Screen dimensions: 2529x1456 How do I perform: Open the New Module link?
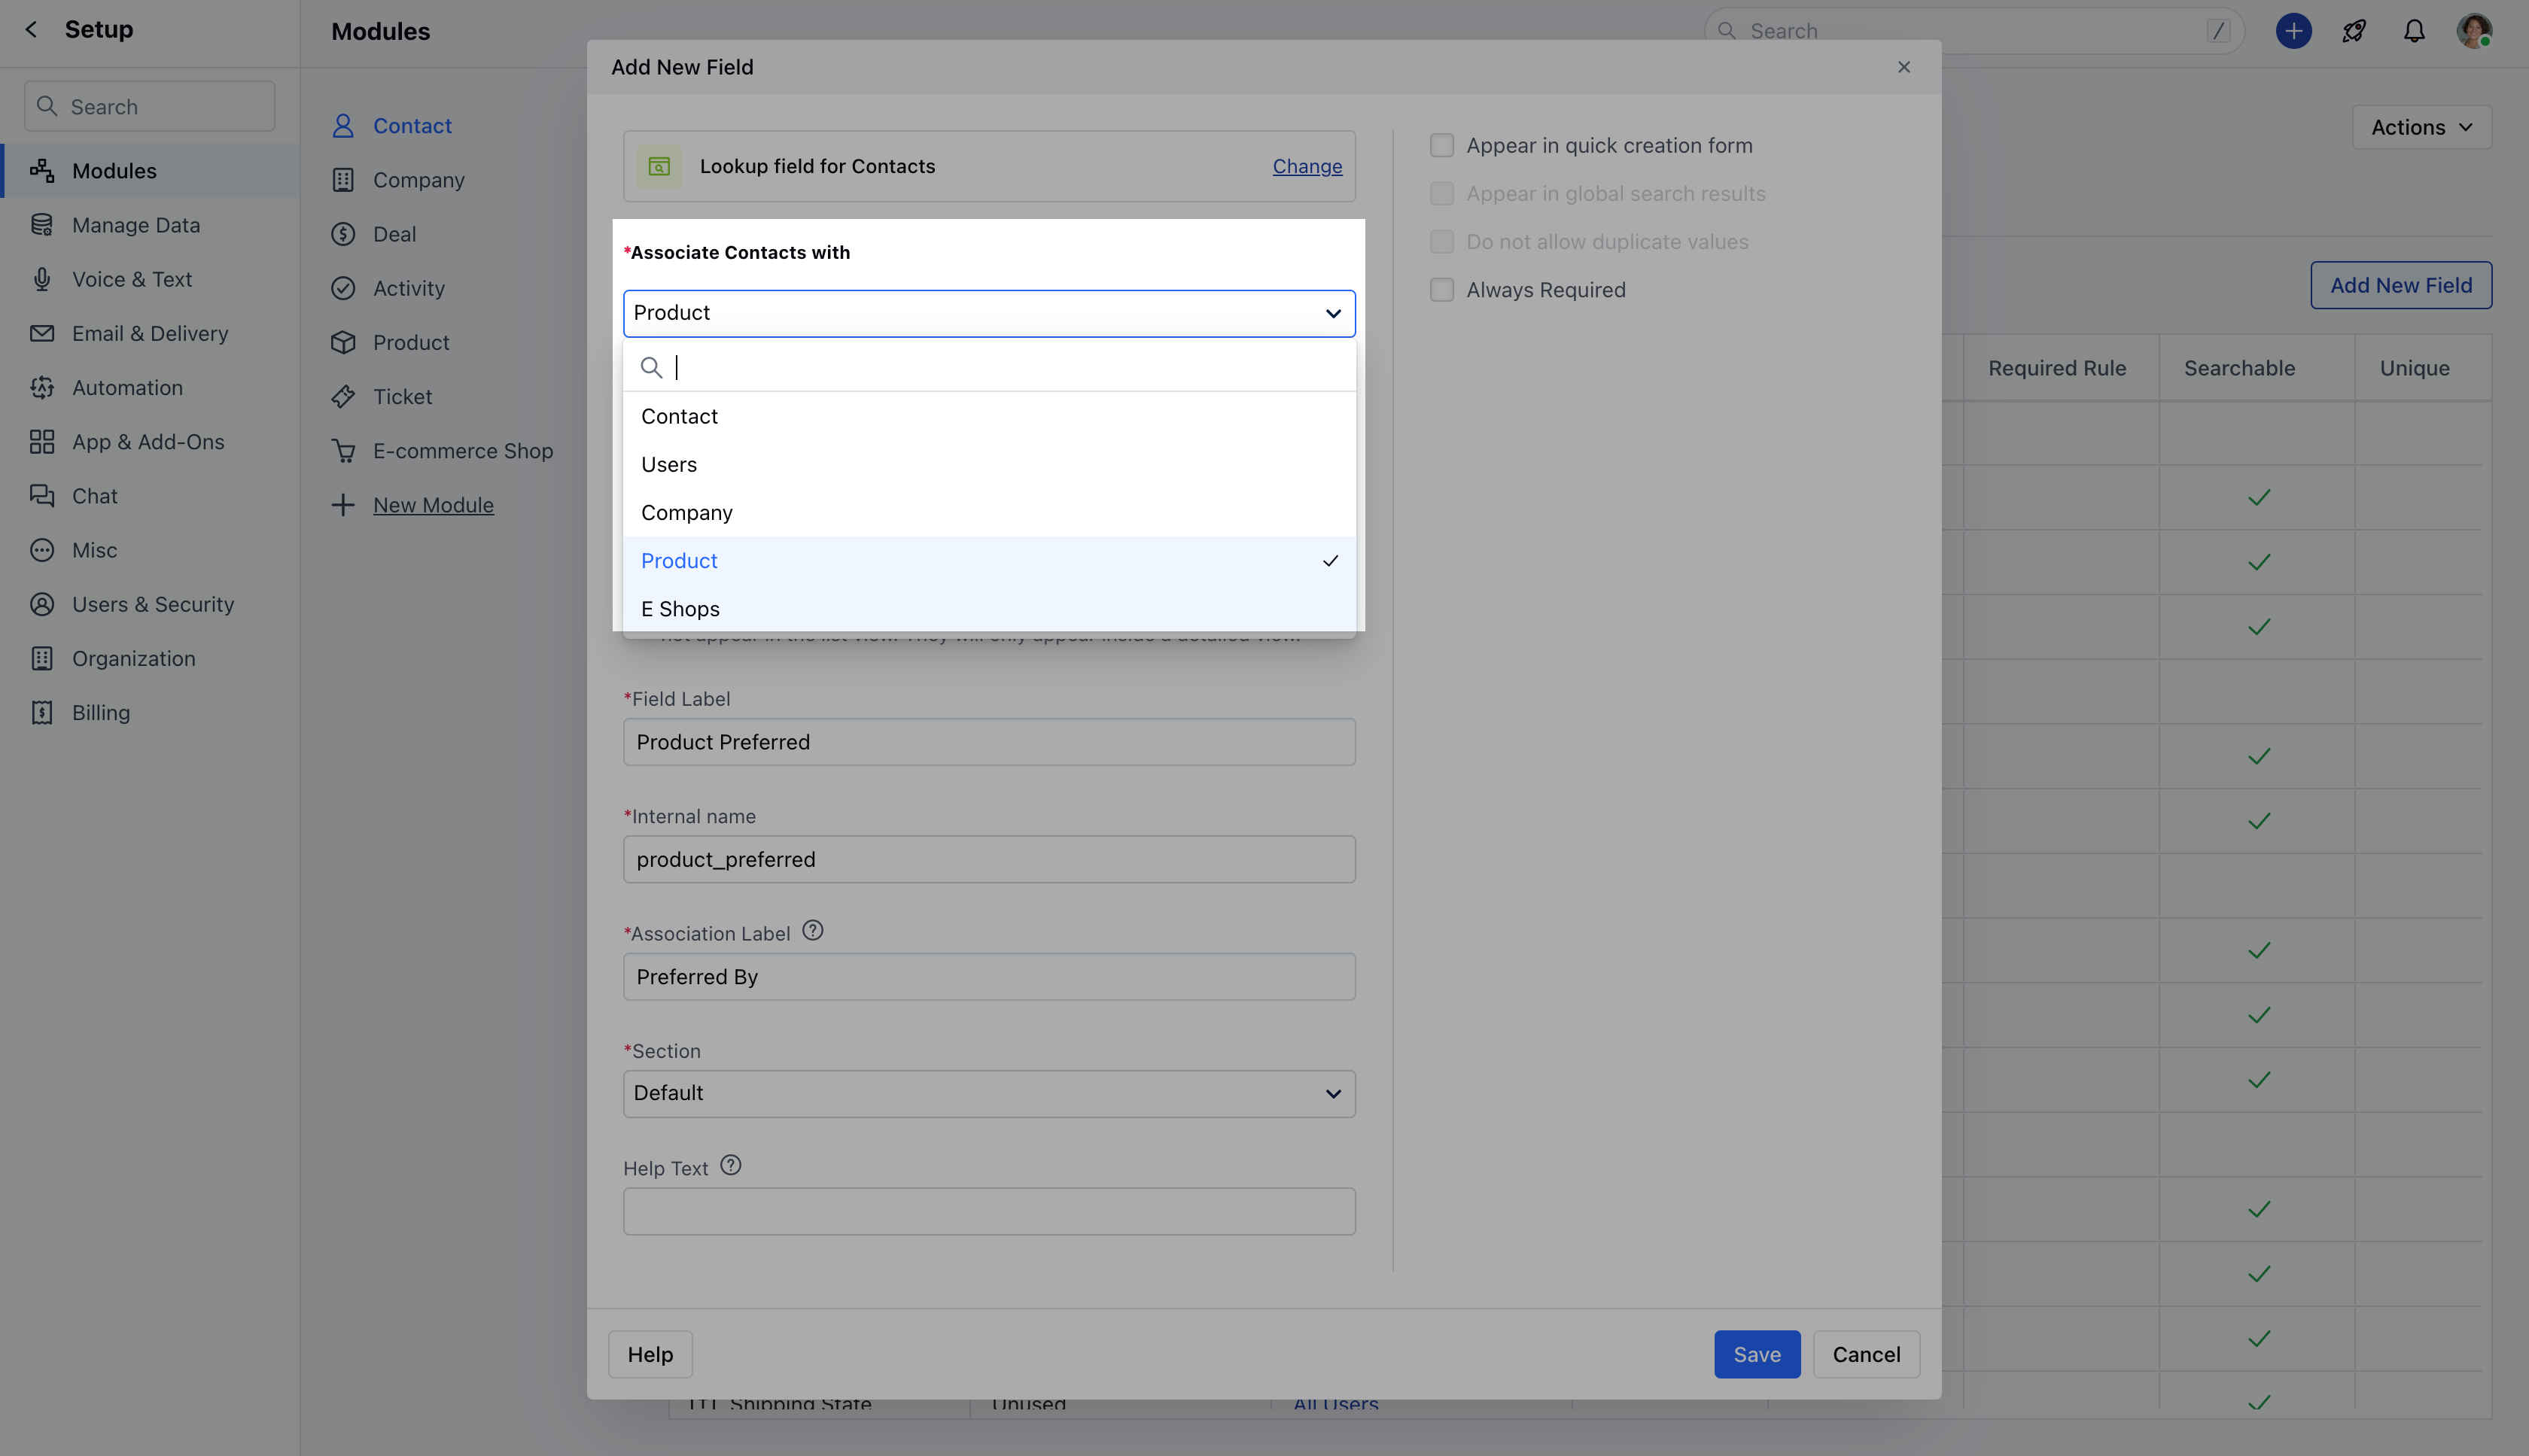pos(433,505)
